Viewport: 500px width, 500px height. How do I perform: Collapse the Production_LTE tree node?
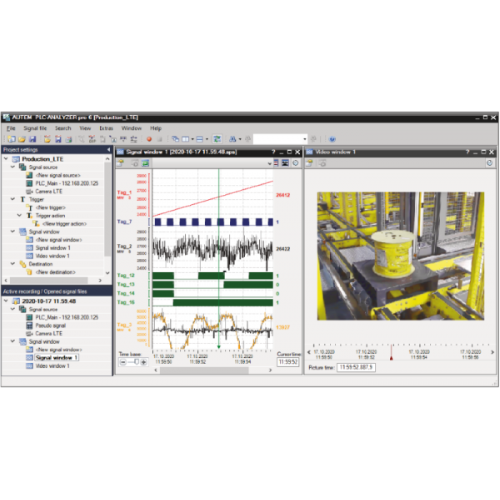pyautogui.click(x=6, y=159)
